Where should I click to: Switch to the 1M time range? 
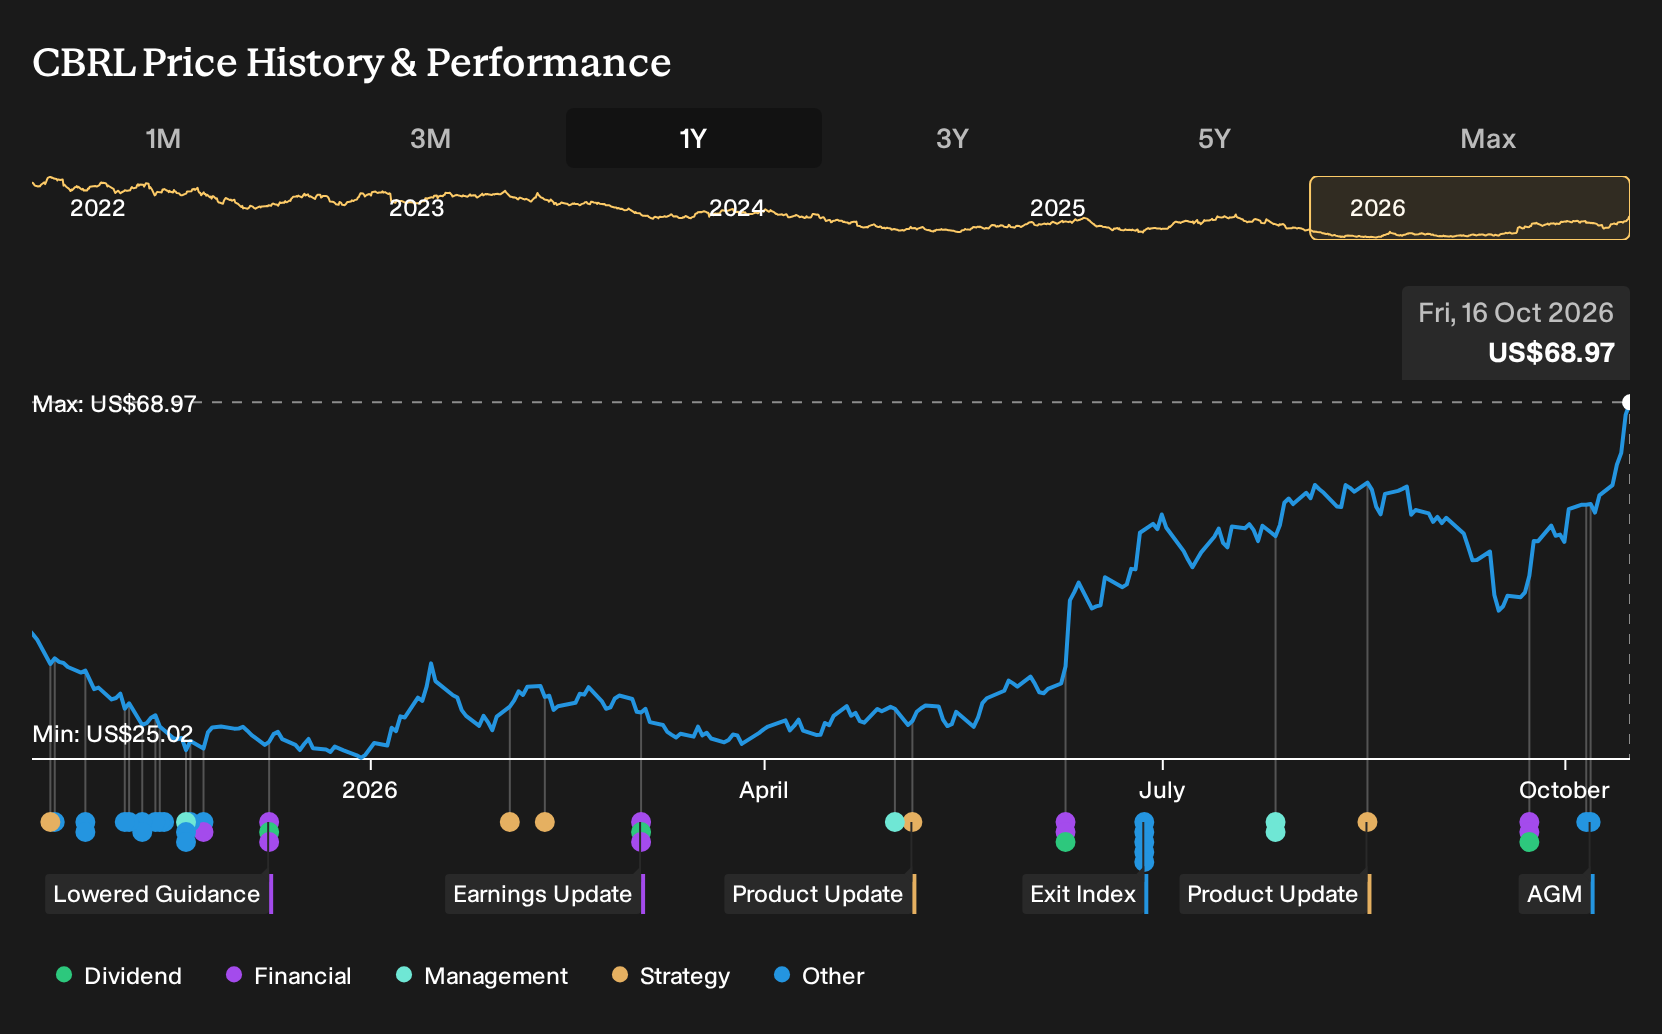163,138
